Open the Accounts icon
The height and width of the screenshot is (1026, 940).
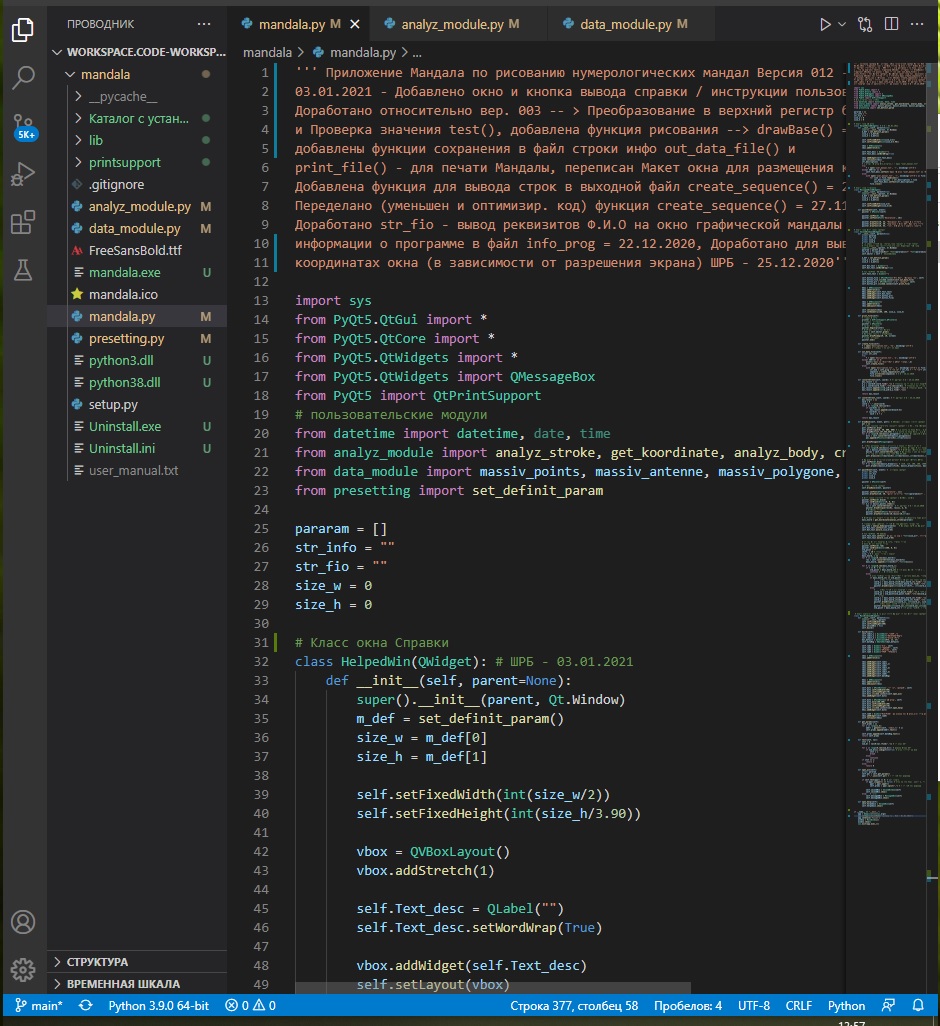(x=23, y=922)
